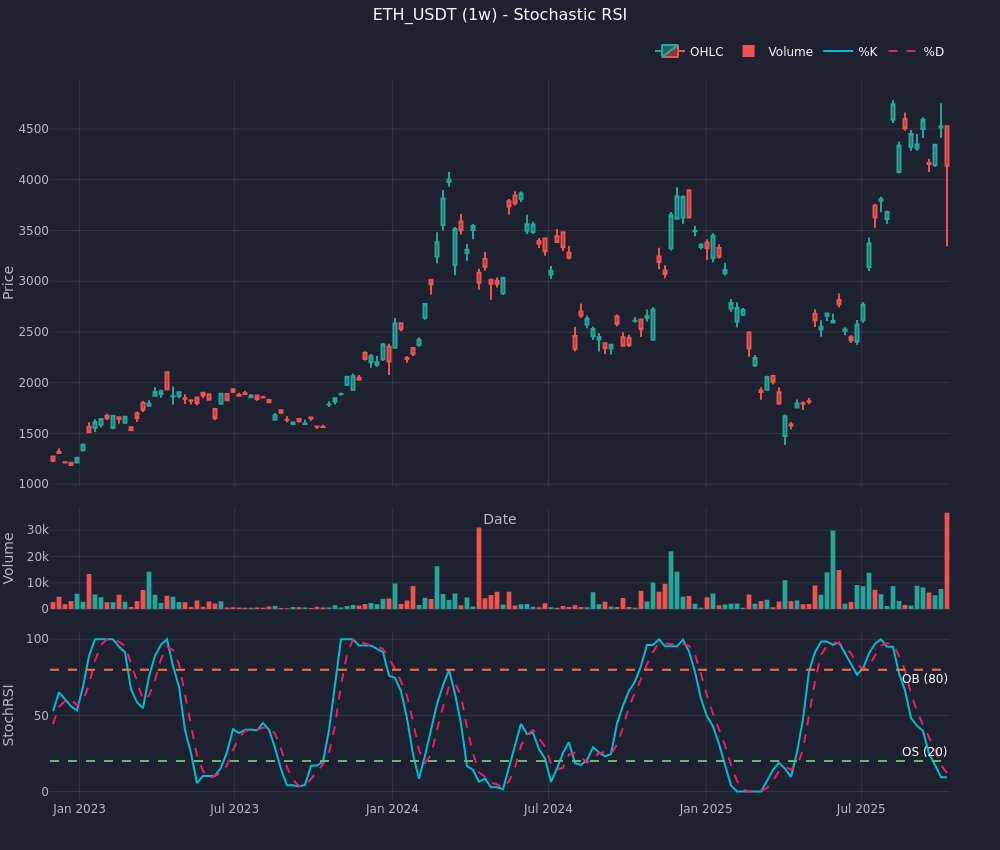1000x850 pixels.
Task: Click the 'OB (80)' overbought annotation
Action: (924, 678)
